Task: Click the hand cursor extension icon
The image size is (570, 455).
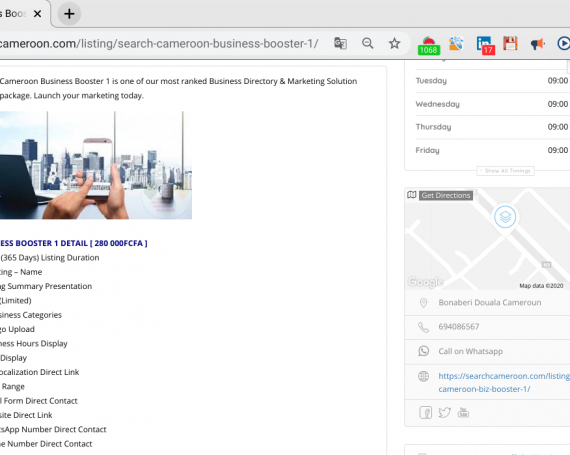Action: pos(456,43)
